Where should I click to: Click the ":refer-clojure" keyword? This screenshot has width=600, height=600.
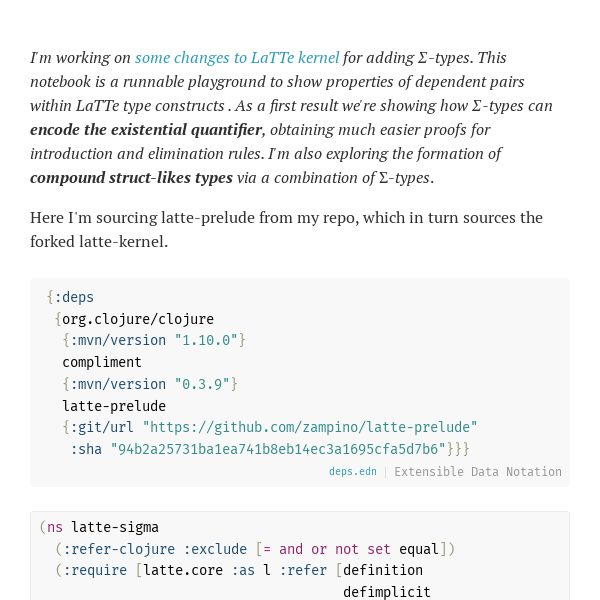pyautogui.click(x=119, y=549)
